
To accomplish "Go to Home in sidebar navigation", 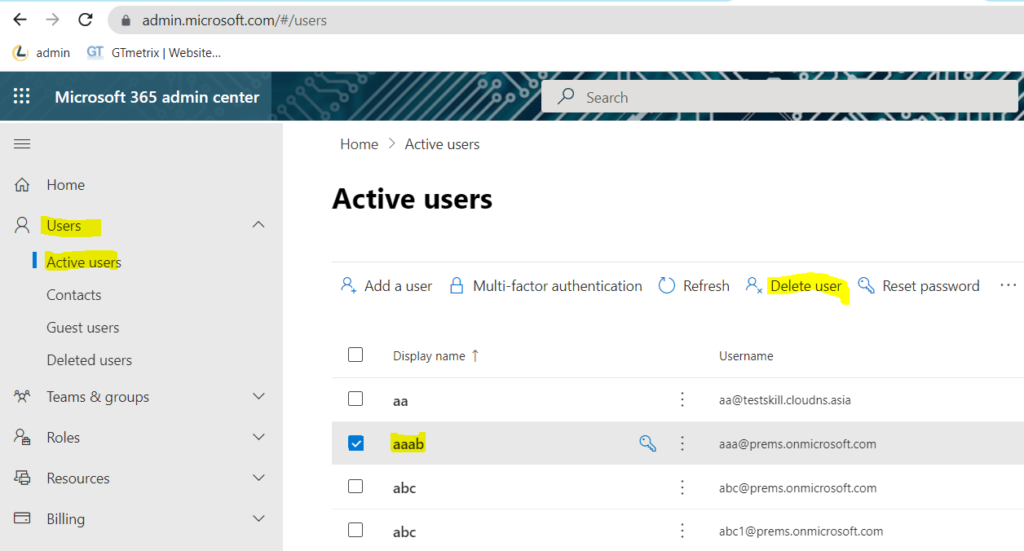I will point(65,185).
